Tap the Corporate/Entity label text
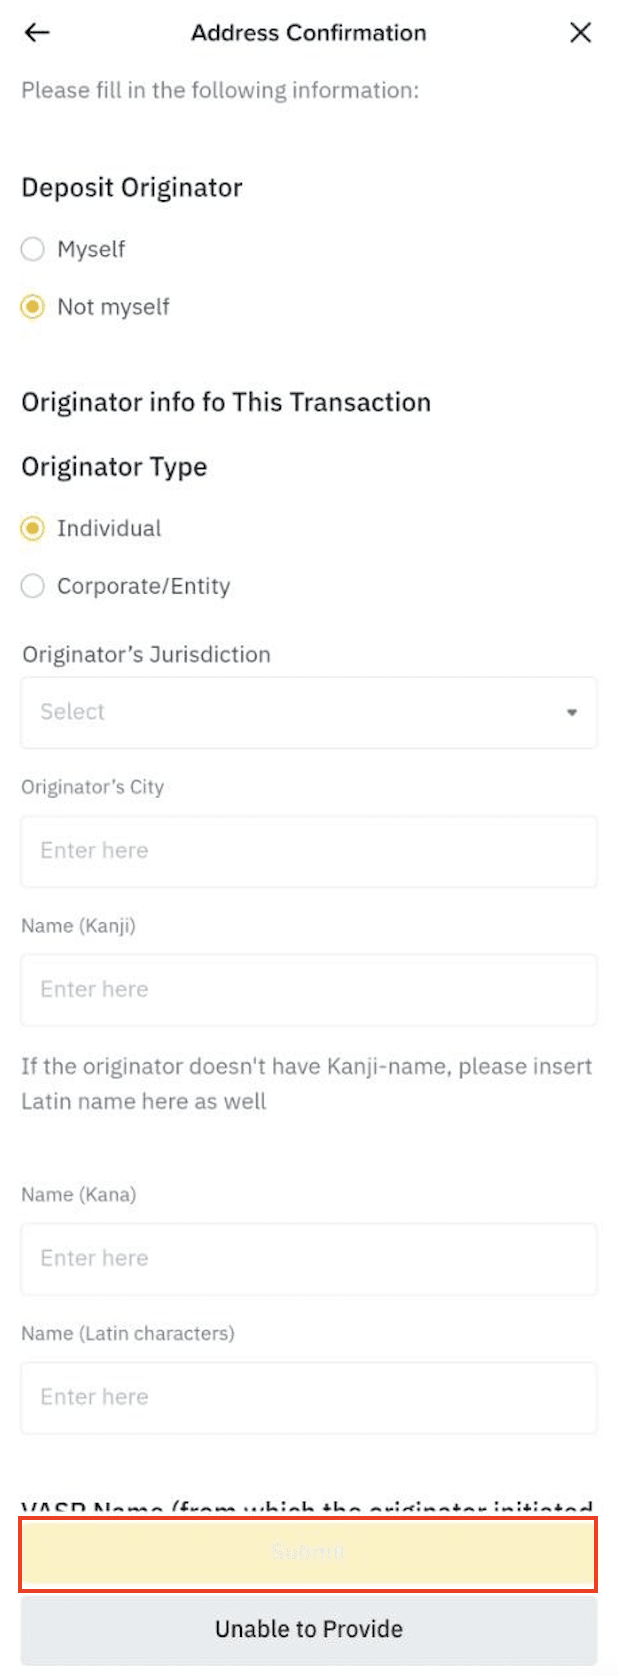This screenshot has width=618, height=1676. coord(143,586)
